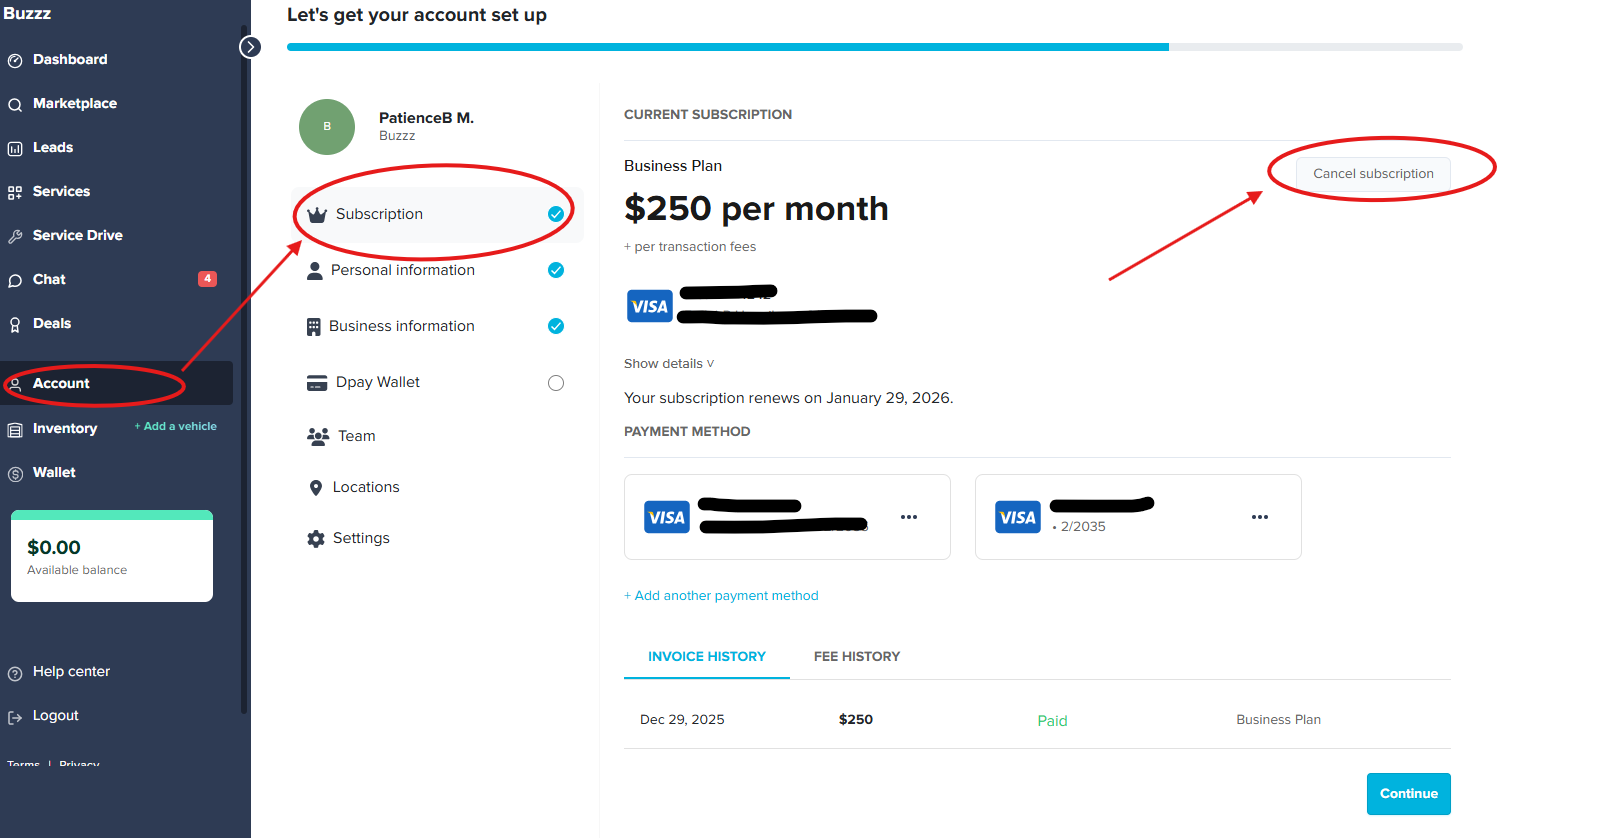Open the Chat panel

click(50, 279)
